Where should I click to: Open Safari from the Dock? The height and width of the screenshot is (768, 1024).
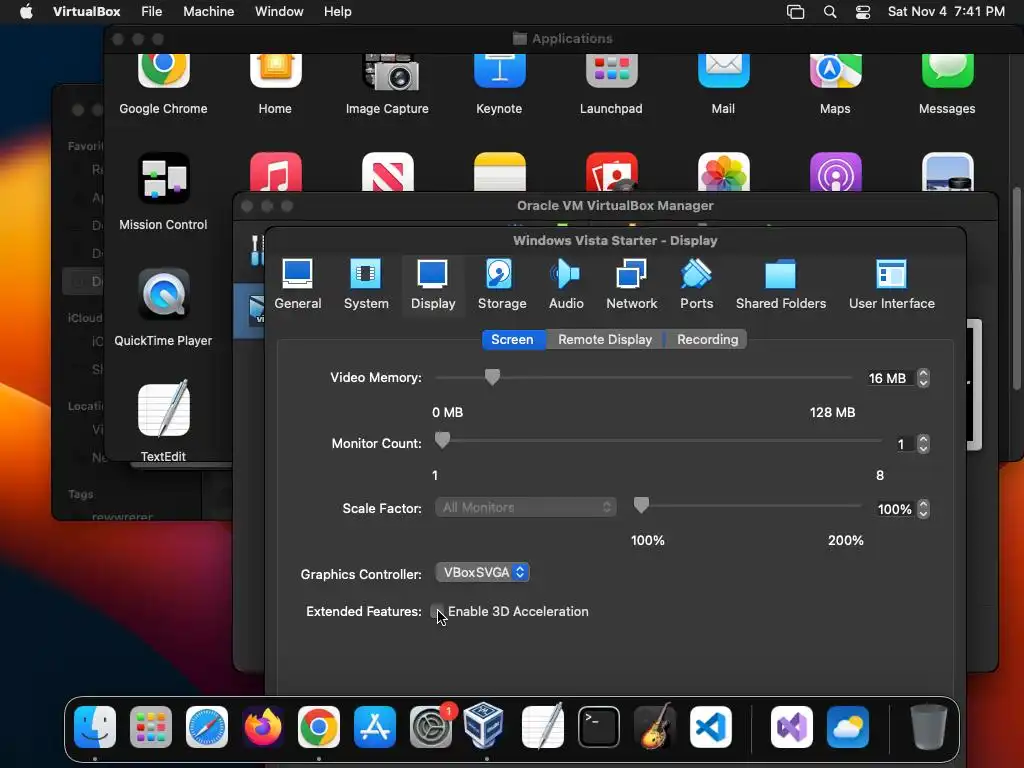click(207, 726)
